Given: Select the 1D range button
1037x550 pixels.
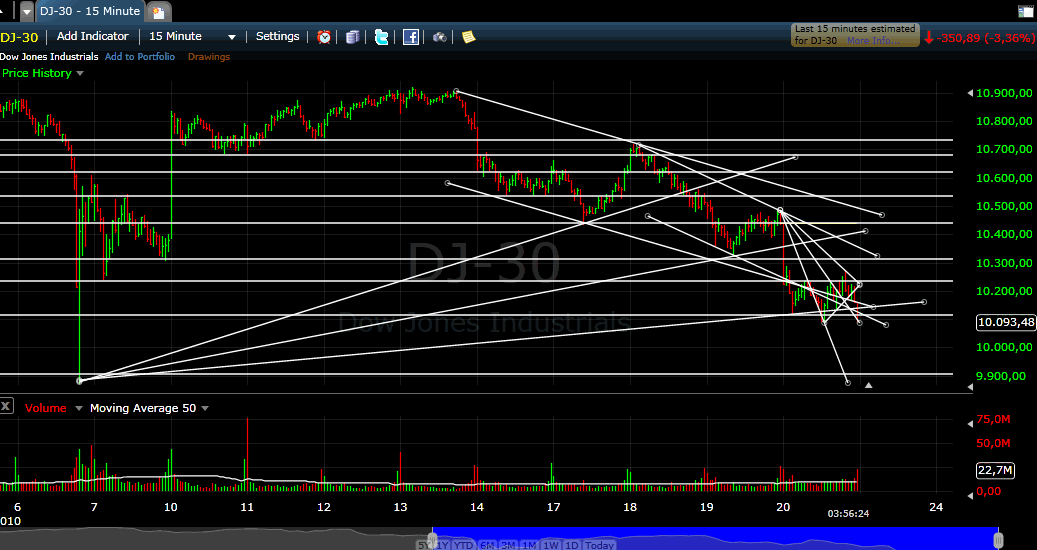Looking at the screenshot, I should click(x=571, y=545).
